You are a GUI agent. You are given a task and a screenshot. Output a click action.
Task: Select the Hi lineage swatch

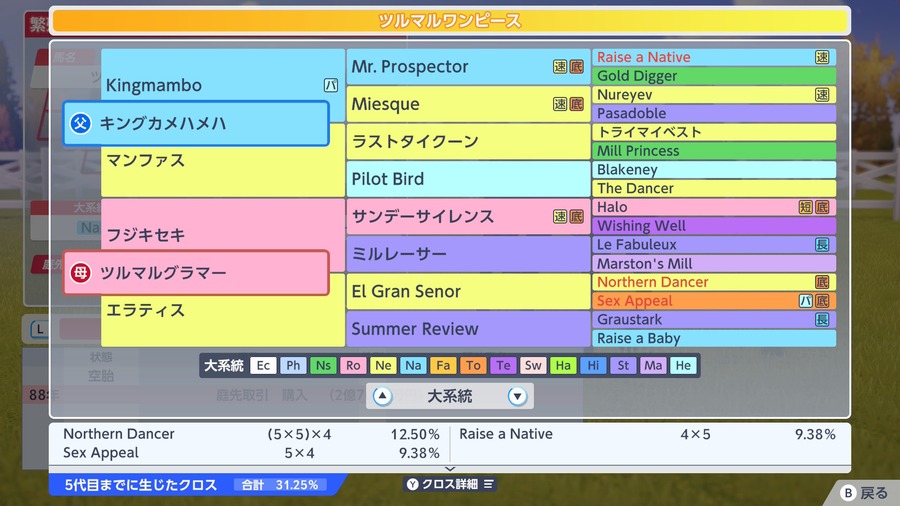pos(593,365)
